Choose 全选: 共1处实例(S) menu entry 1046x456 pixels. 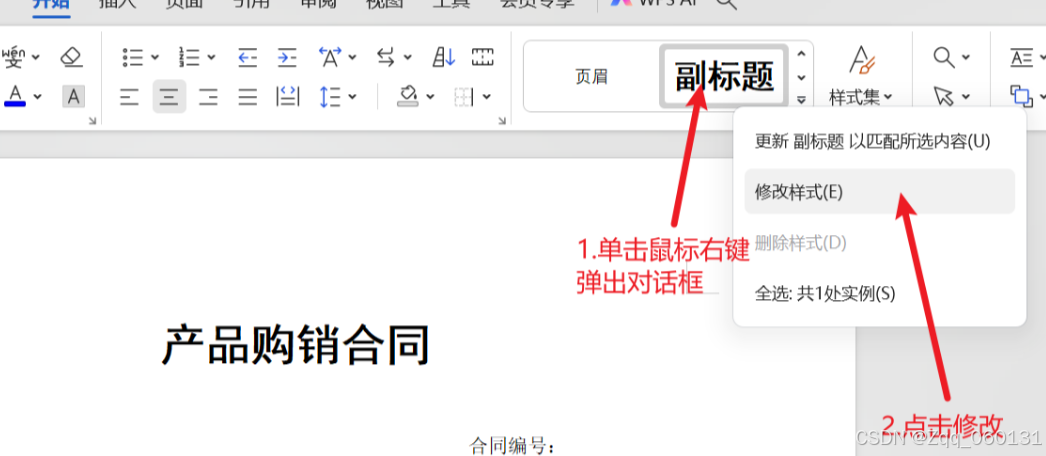pyautogui.click(x=879, y=294)
